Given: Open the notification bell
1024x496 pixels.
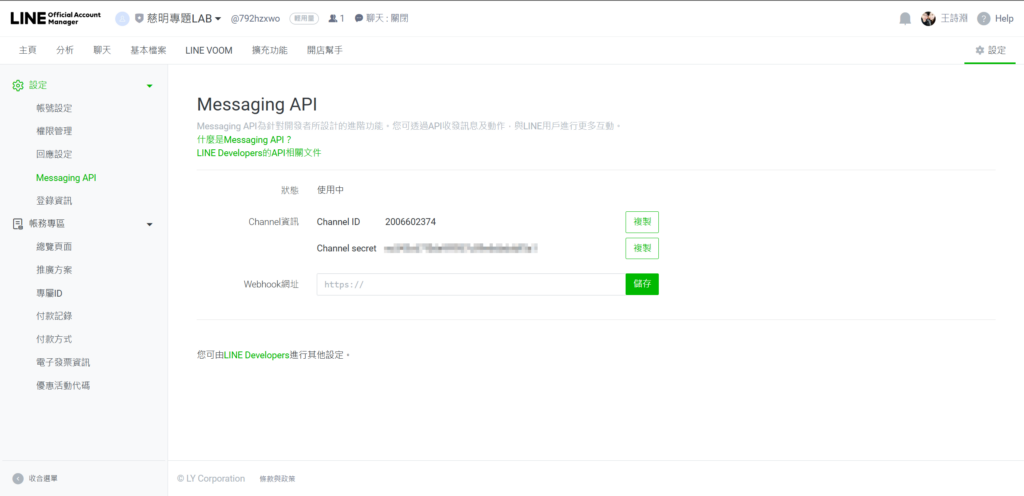Looking at the screenshot, I should [x=904, y=19].
